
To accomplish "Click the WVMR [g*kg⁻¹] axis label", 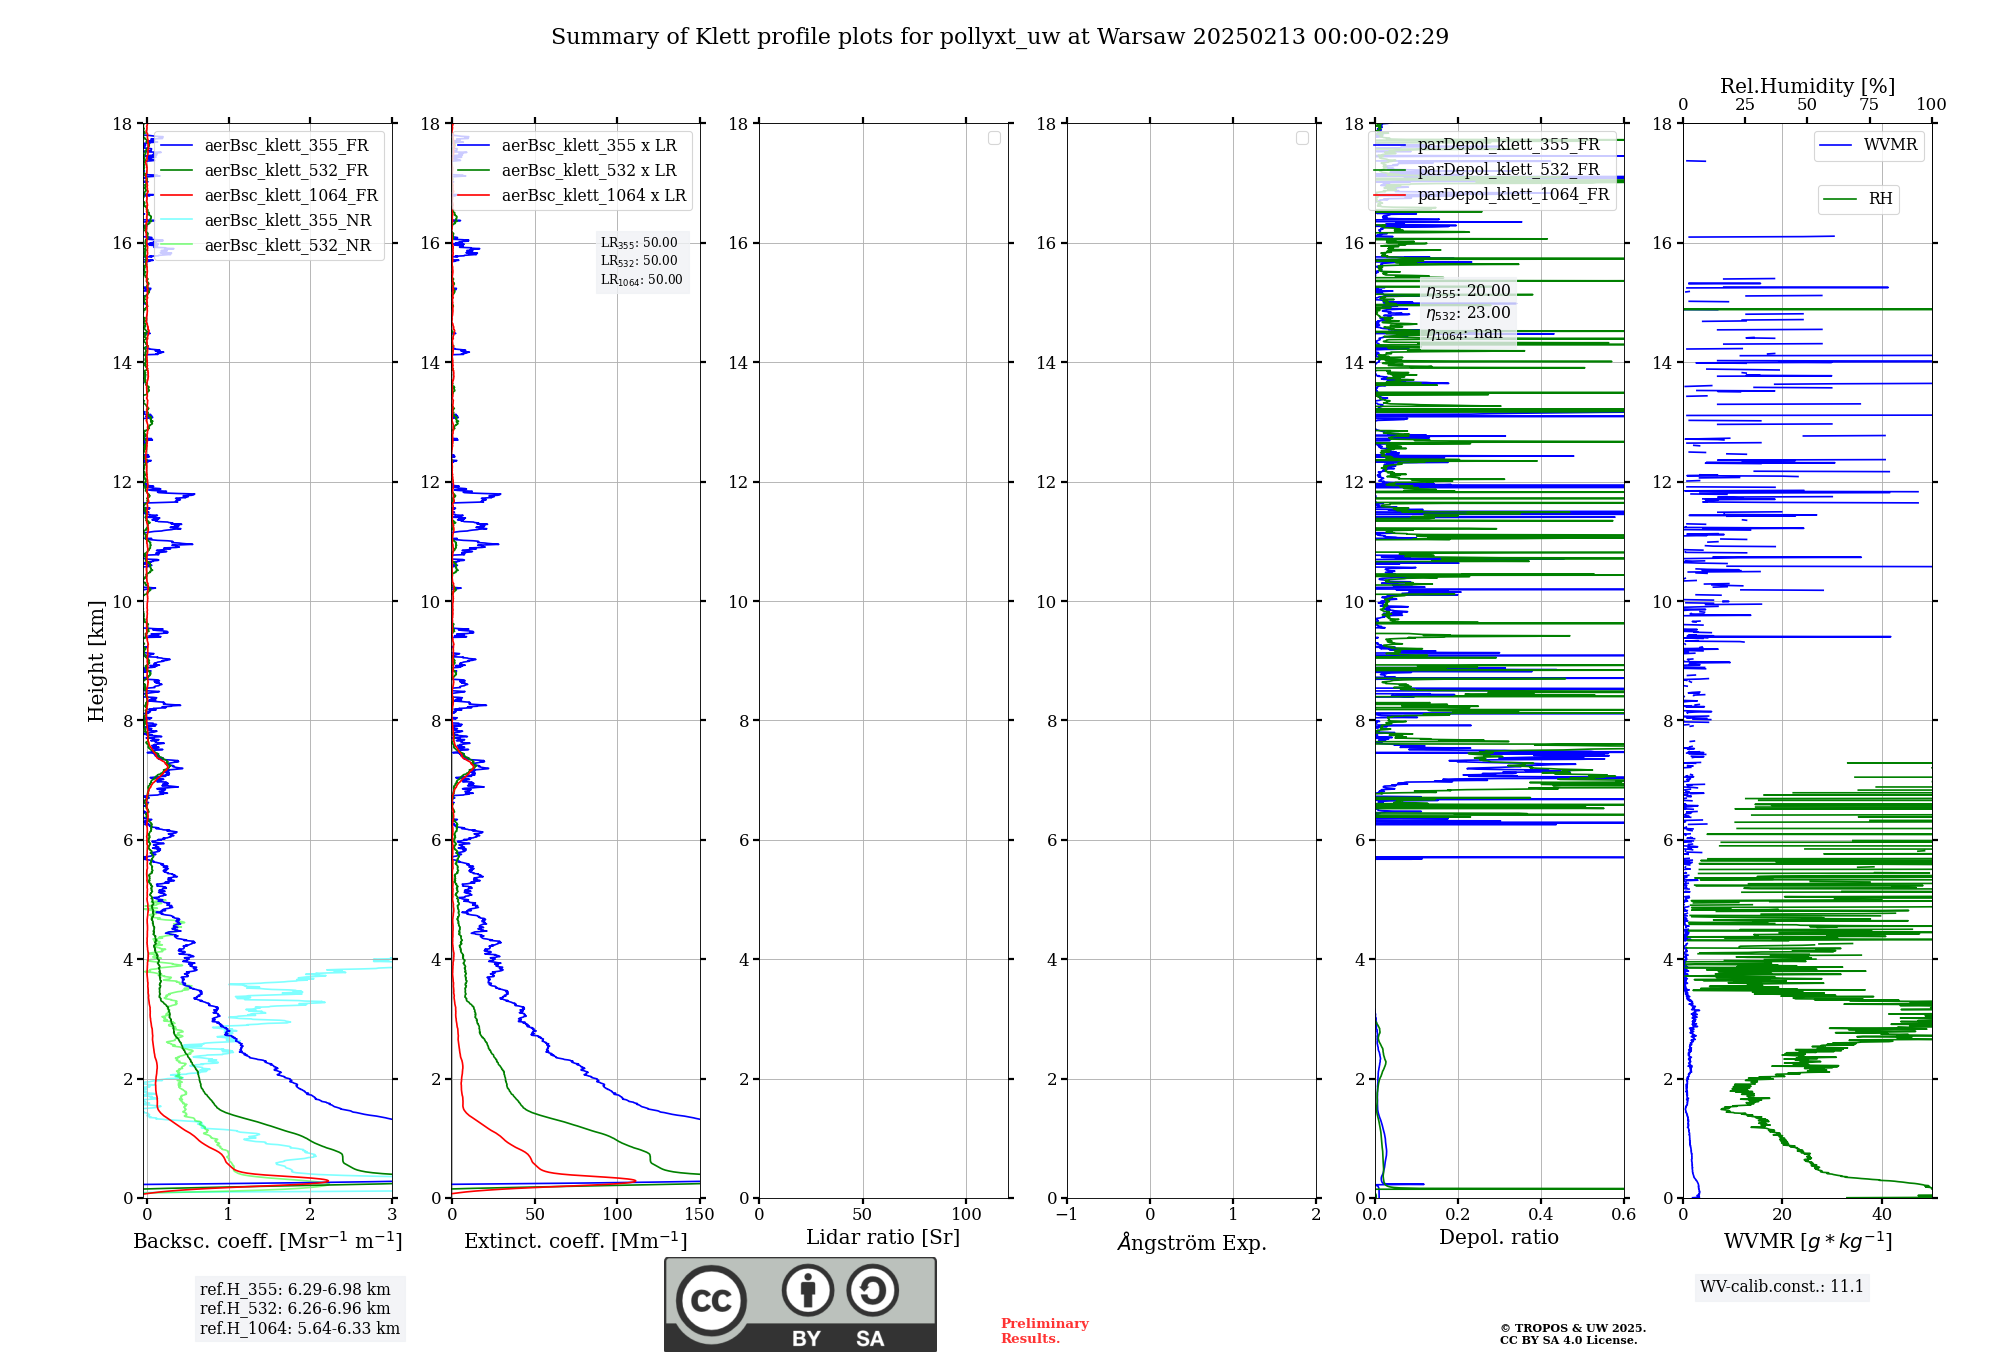I will tap(1808, 1241).
